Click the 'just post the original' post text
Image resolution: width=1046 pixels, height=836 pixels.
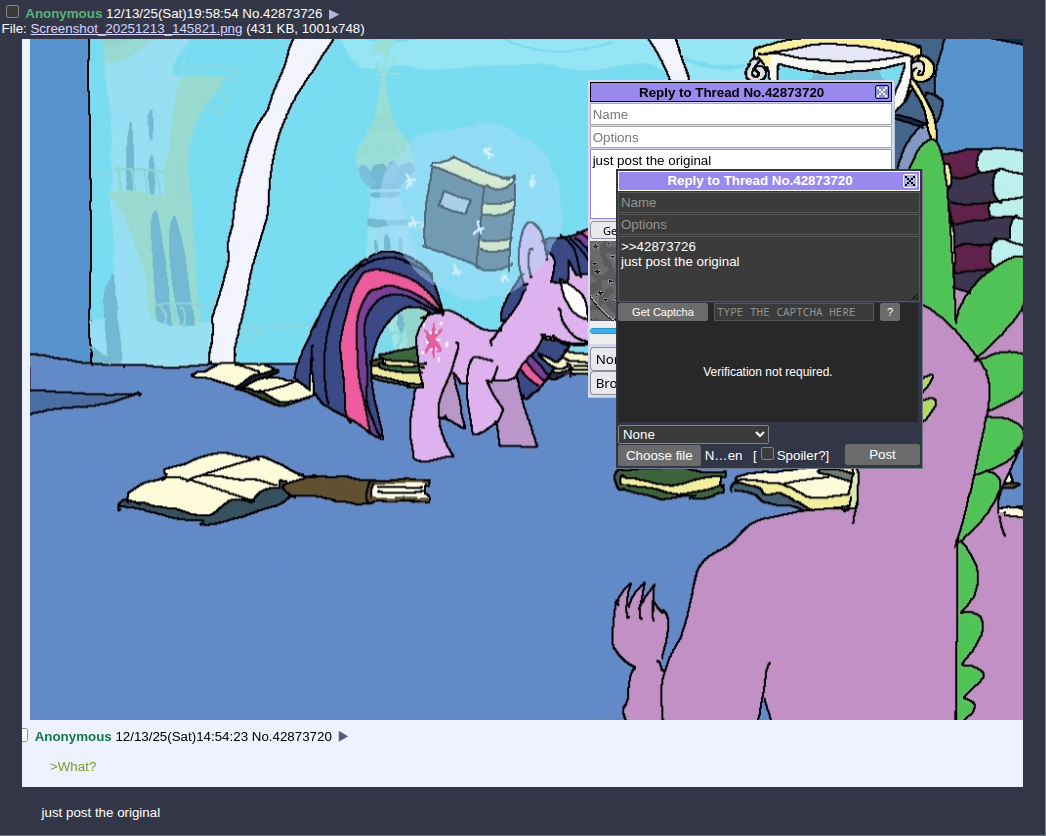click(x=101, y=813)
